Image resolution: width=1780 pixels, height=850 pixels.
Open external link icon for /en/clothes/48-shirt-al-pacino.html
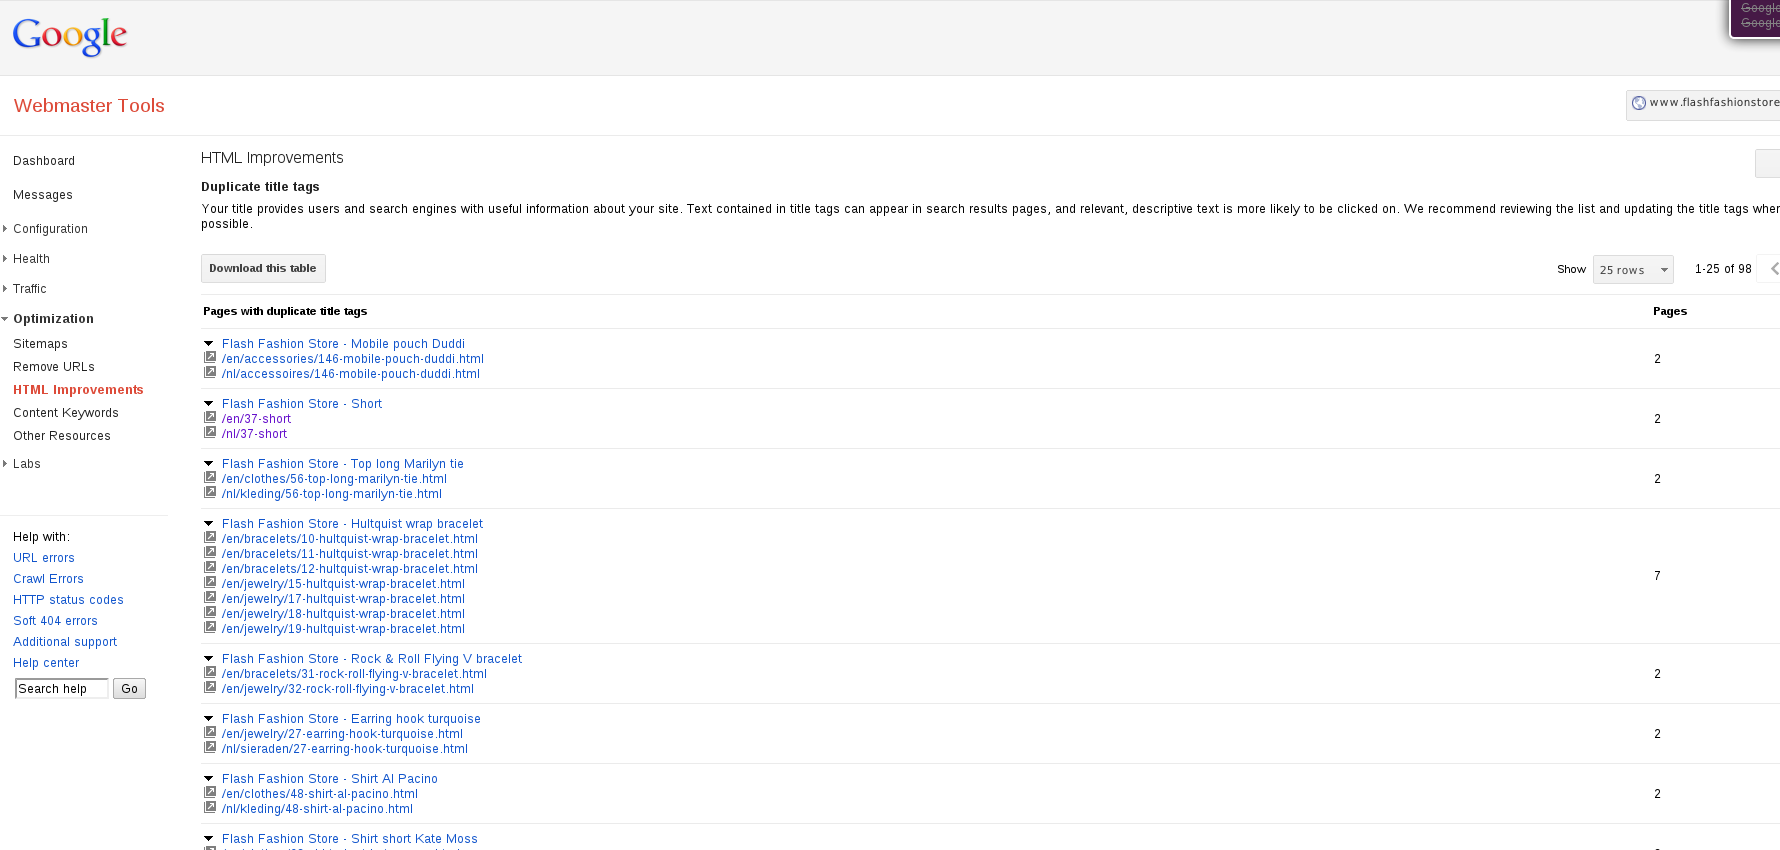point(210,792)
